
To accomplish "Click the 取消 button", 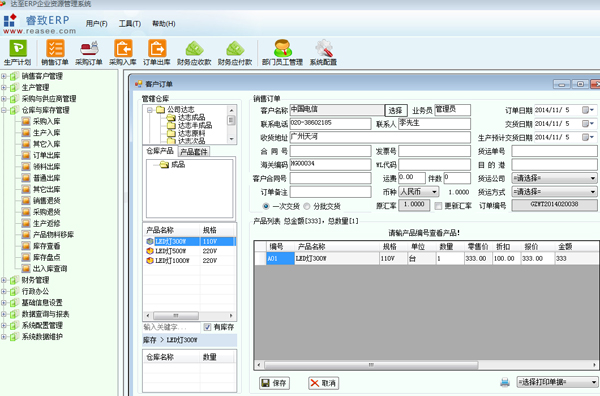I will 323,383.
